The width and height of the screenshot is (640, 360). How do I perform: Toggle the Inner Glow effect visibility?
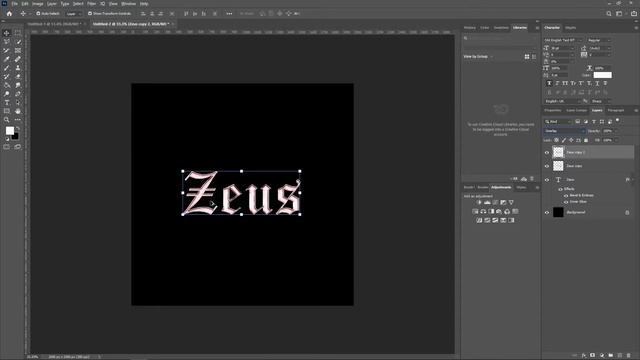[566, 202]
